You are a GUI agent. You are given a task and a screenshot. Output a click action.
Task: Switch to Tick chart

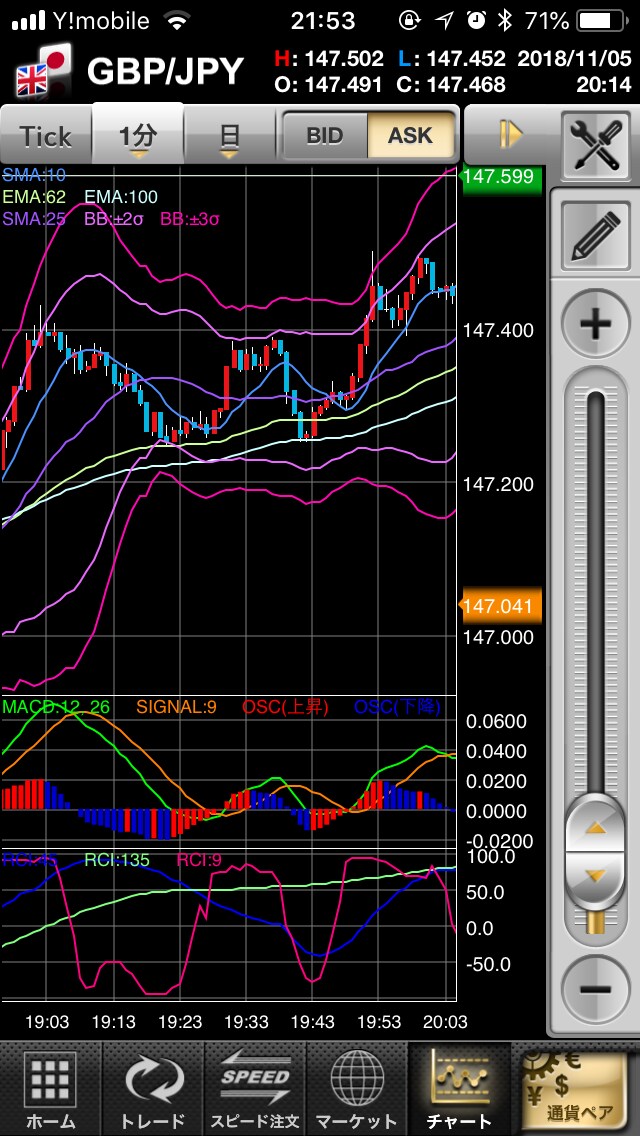[x=46, y=135]
